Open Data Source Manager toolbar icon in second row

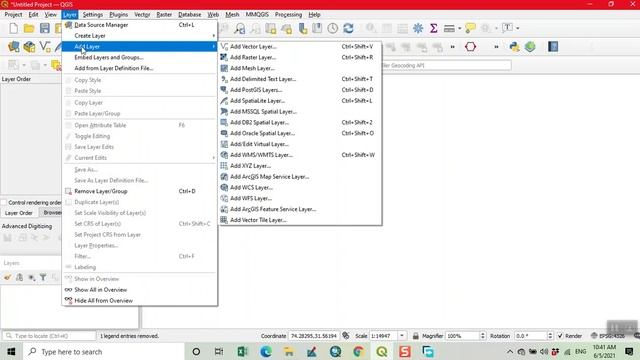click(x=13, y=47)
